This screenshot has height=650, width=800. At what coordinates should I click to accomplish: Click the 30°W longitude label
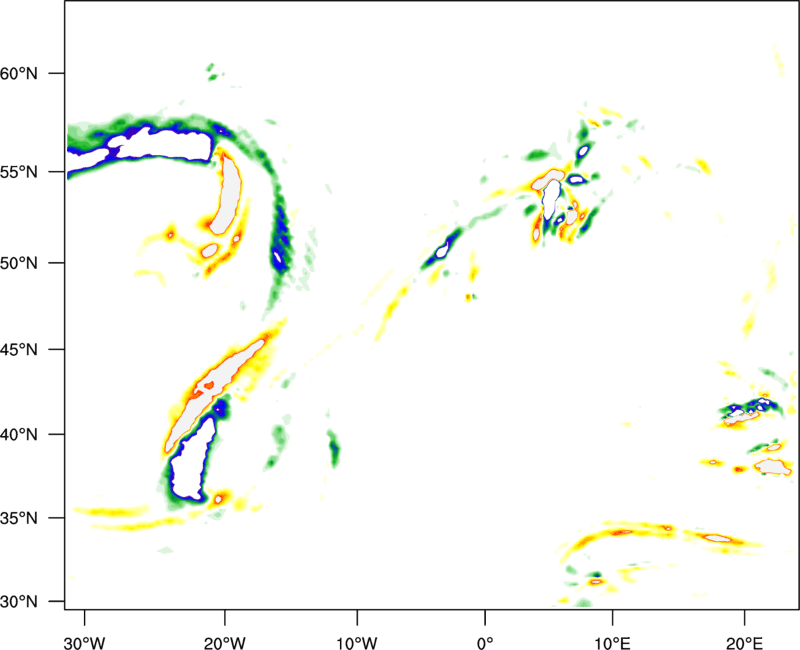85,643
